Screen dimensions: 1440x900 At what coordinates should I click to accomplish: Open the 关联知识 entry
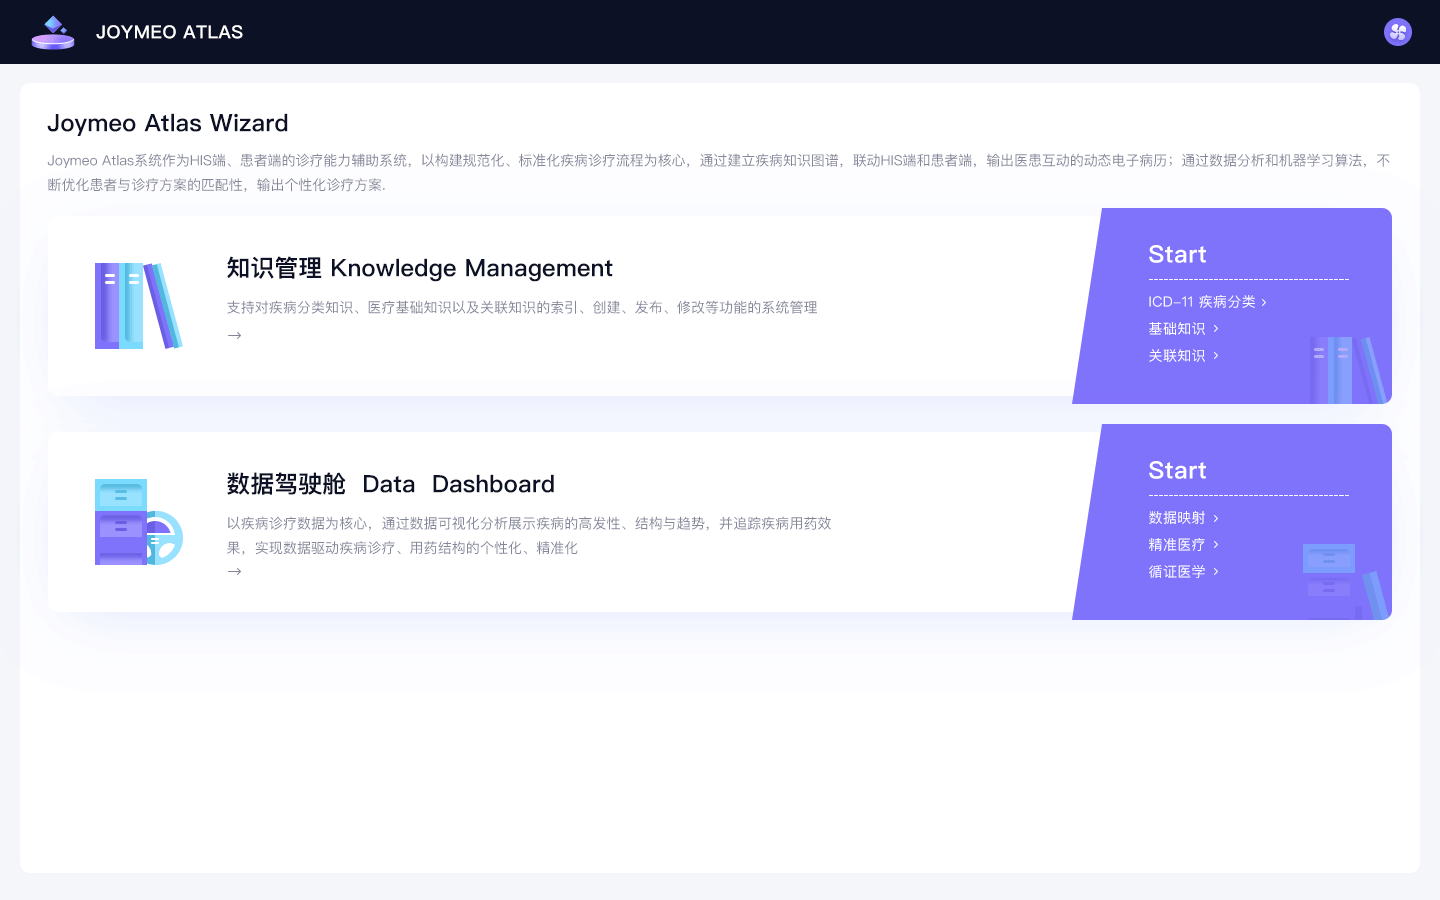[1177, 355]
